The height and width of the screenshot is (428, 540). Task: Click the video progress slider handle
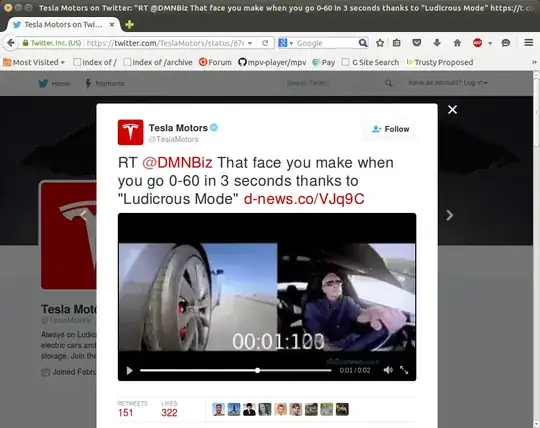(258, 370)
